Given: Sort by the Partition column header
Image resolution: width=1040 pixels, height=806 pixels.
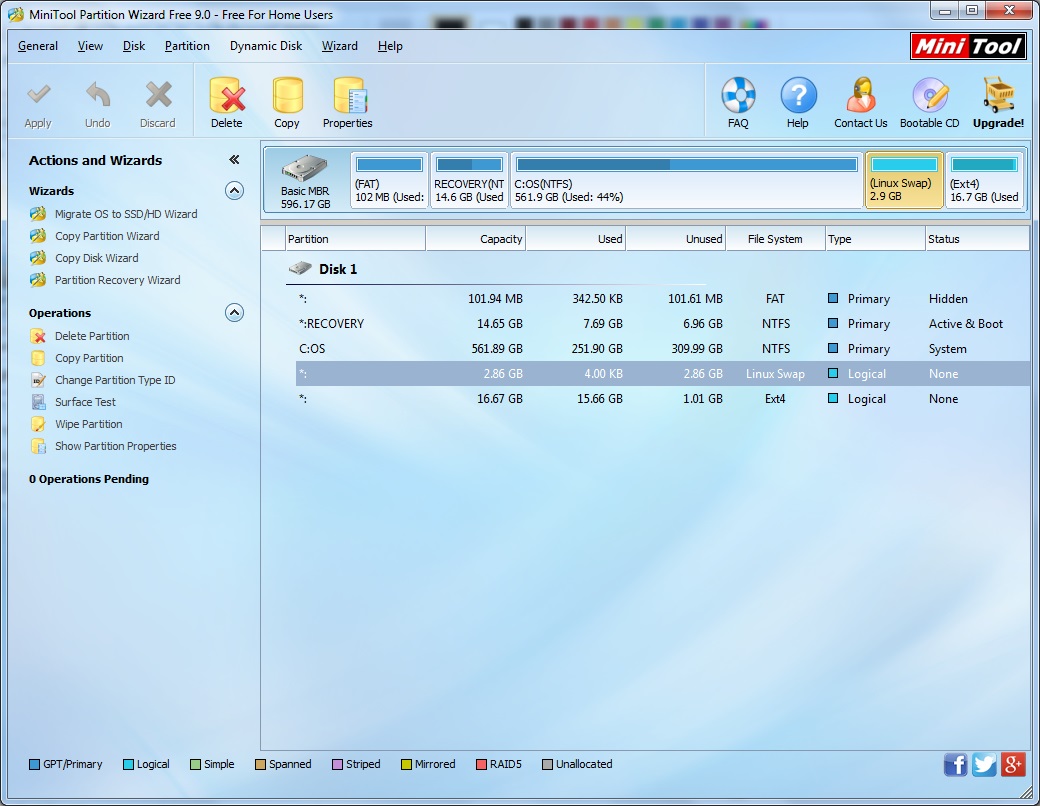Looking at the screenshot, I should point(356,239).
